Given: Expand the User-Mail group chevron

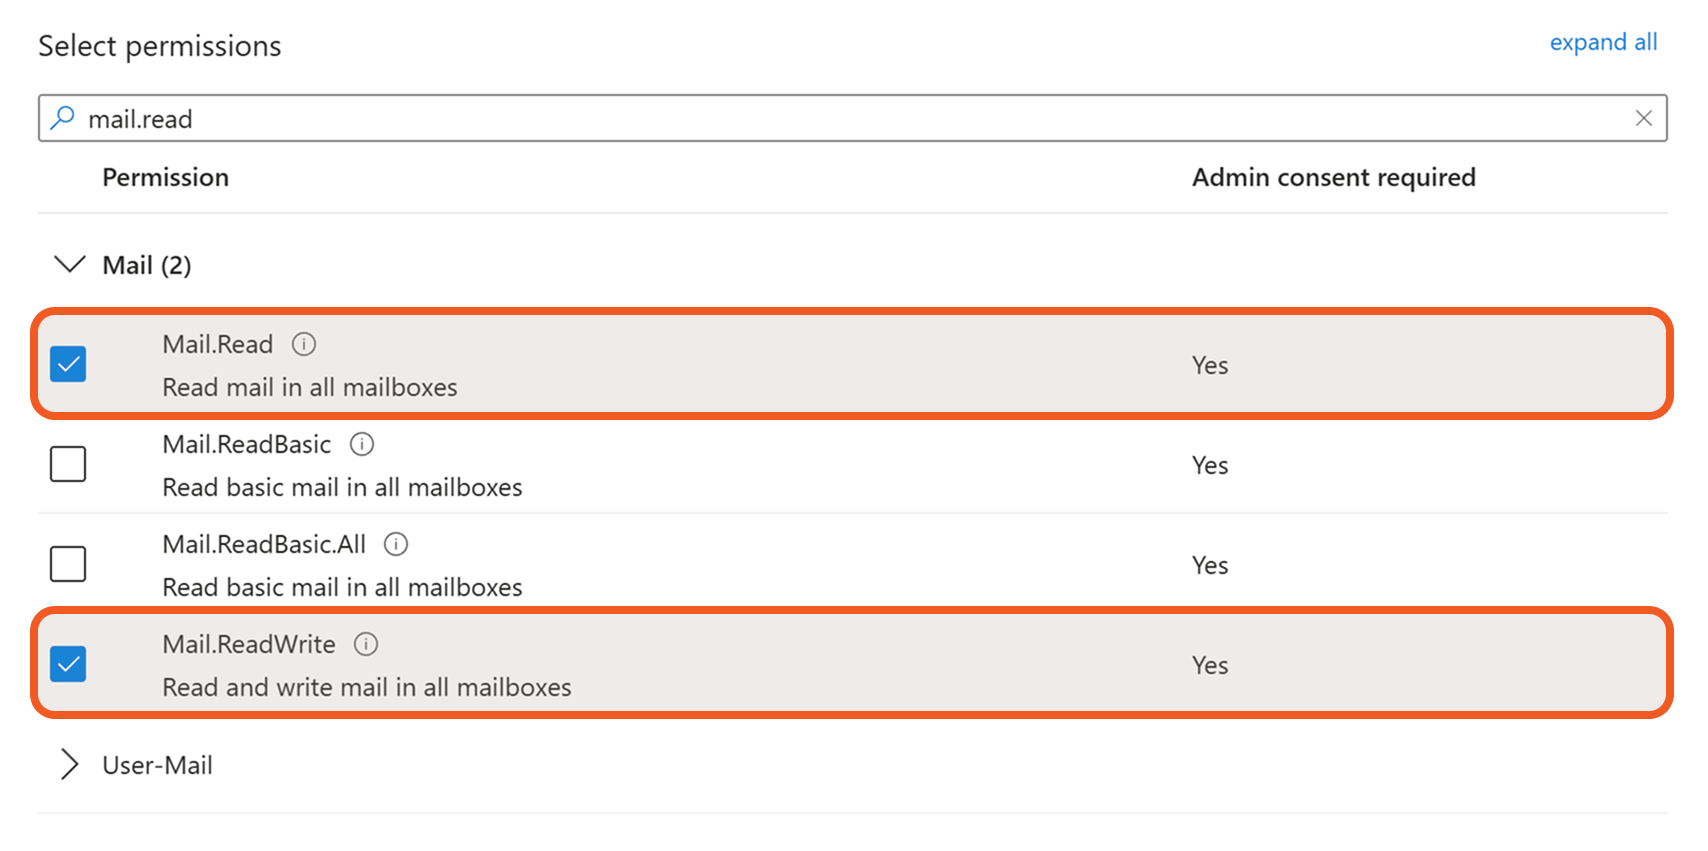Looking at the screenshot, I should (69, 765).
